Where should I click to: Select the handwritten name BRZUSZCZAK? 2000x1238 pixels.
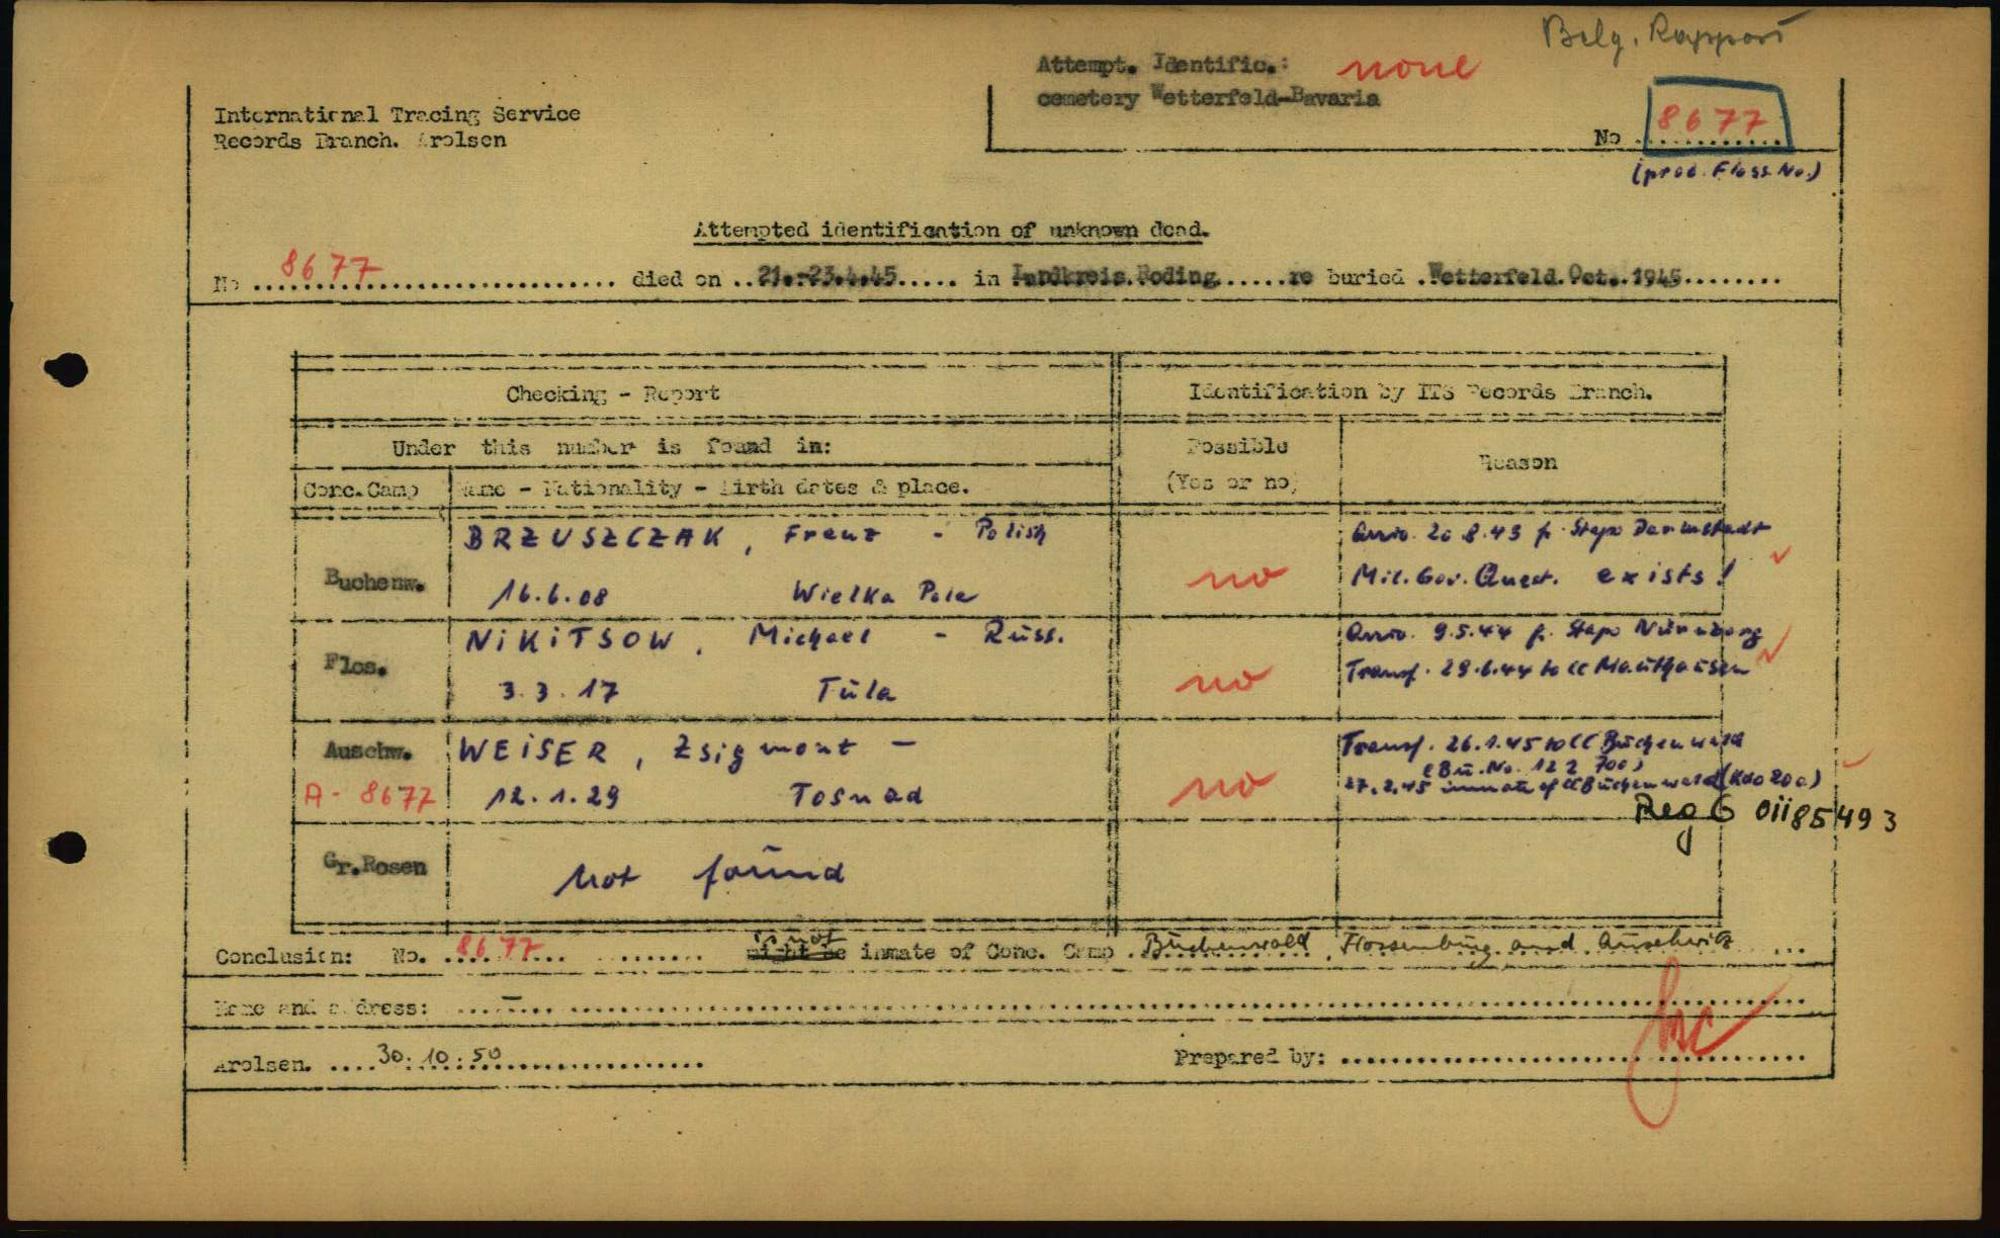click(593, 538)
